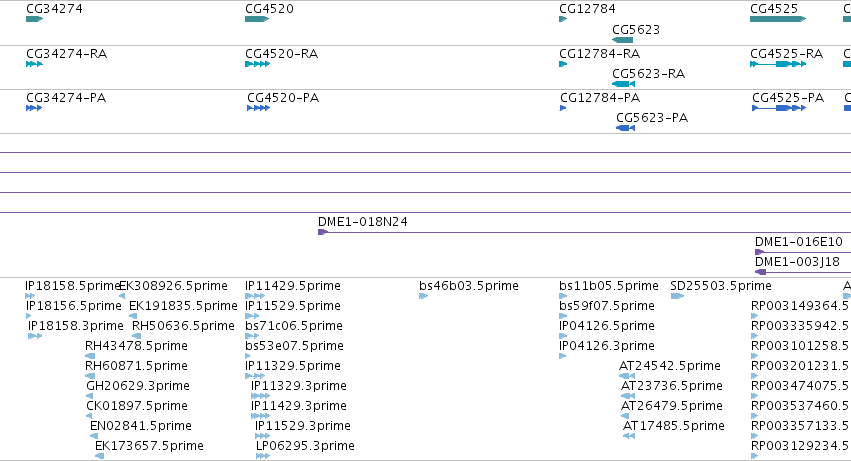Select the SD25503.5prime EST glyph
This screenshot has height=461, width=851.
click(x=677, y=296)
